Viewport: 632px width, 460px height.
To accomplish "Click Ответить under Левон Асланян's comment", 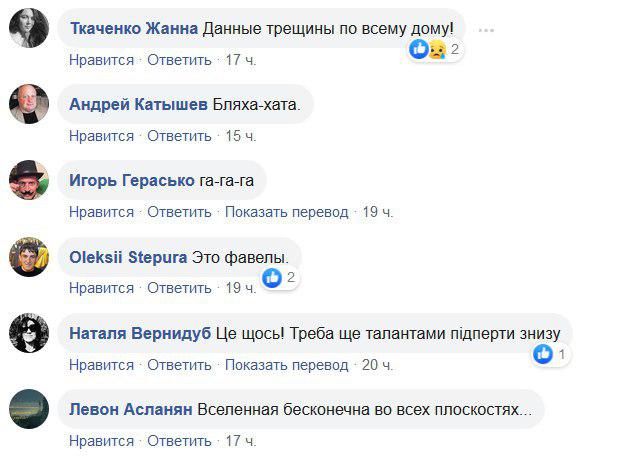I will (179, 440).
